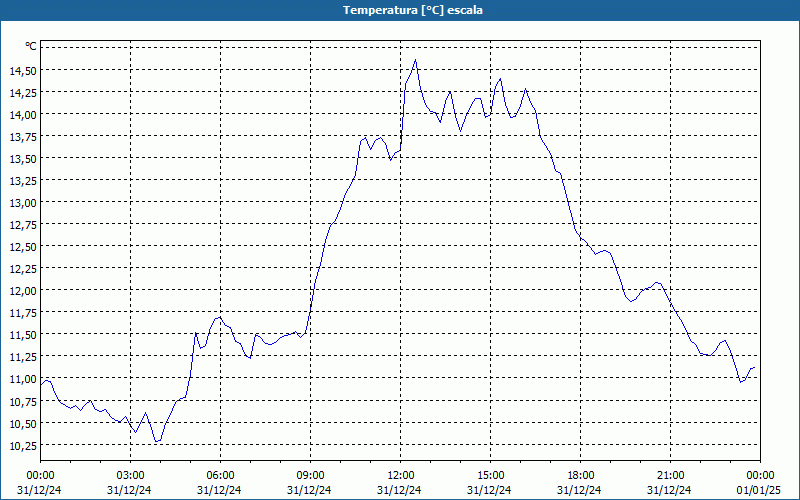Click the 31/12/24 date under 18:00
Image resolution: width=800 pixels, height=500 pixels.
(579, 490)
